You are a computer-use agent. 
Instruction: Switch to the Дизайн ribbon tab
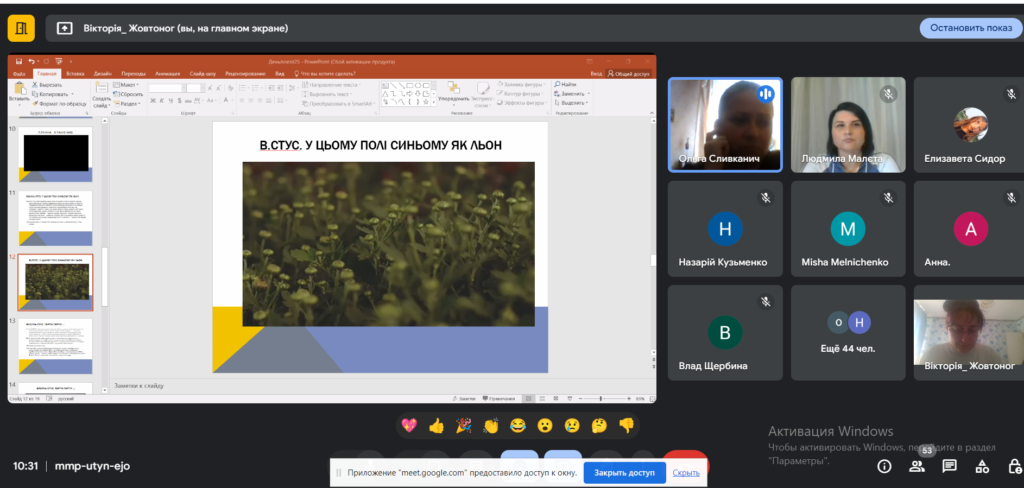(x=103, y=74)
